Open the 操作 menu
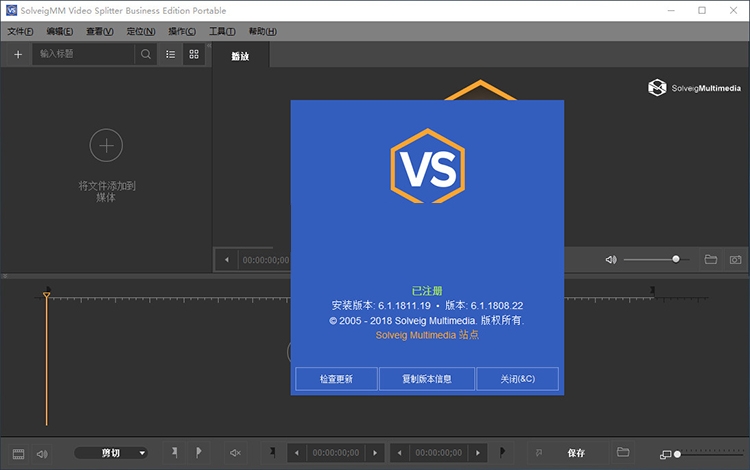Screen dimensions: 750x470 pos(182,31)
